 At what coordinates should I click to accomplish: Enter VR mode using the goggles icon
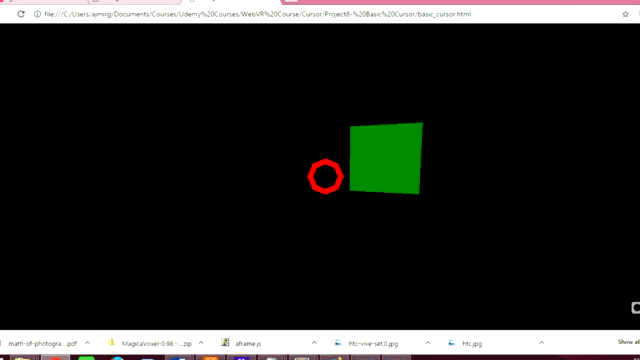click(x=636, y=308)
